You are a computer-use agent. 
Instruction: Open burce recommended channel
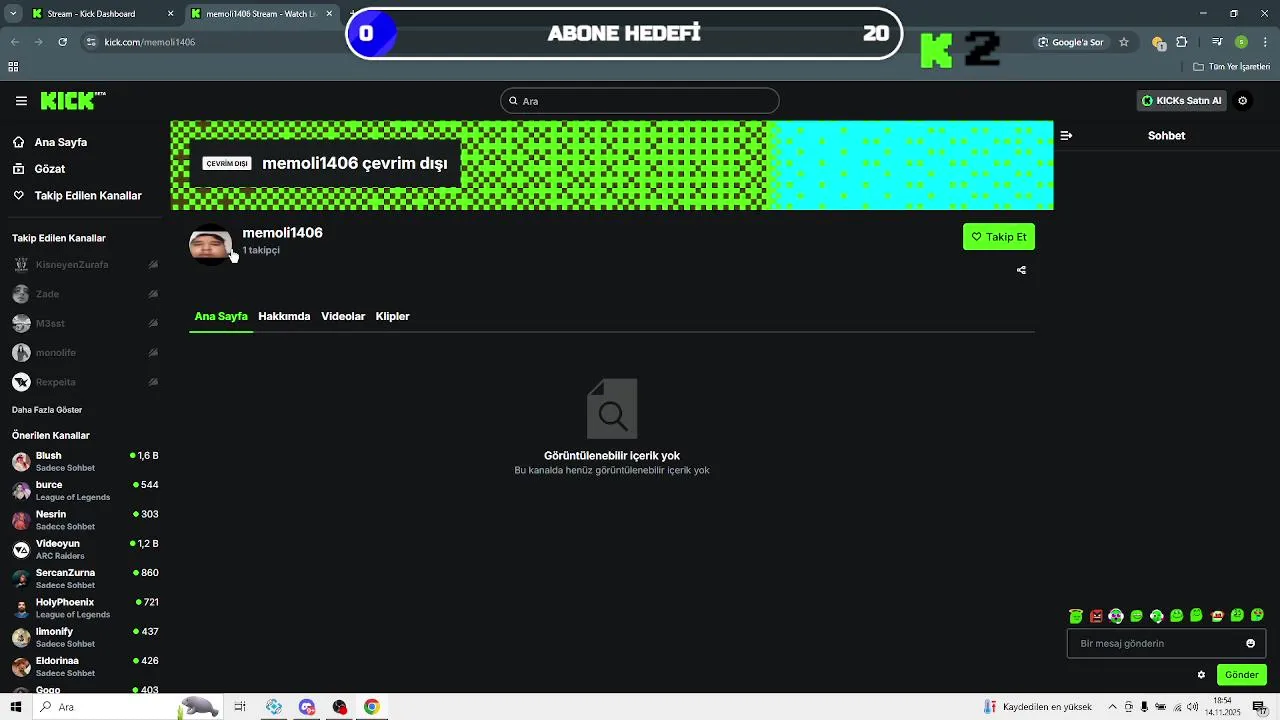[x=85, y=490]
